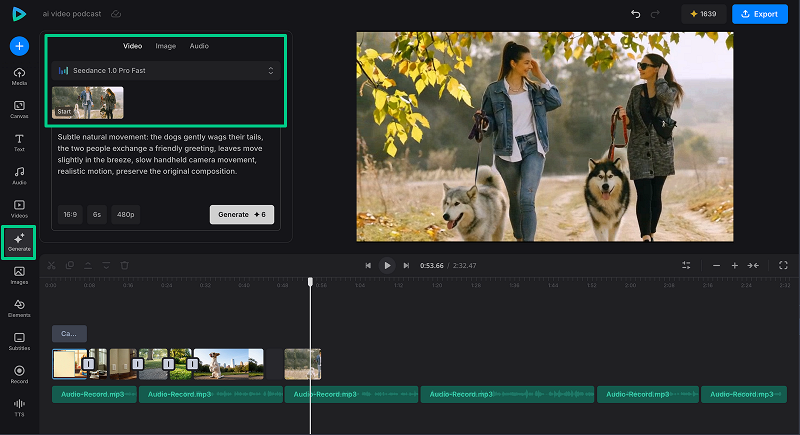Screen dimensions: 800x435
Task: Click the blue plus add button
Action: [x=19, y=46]
